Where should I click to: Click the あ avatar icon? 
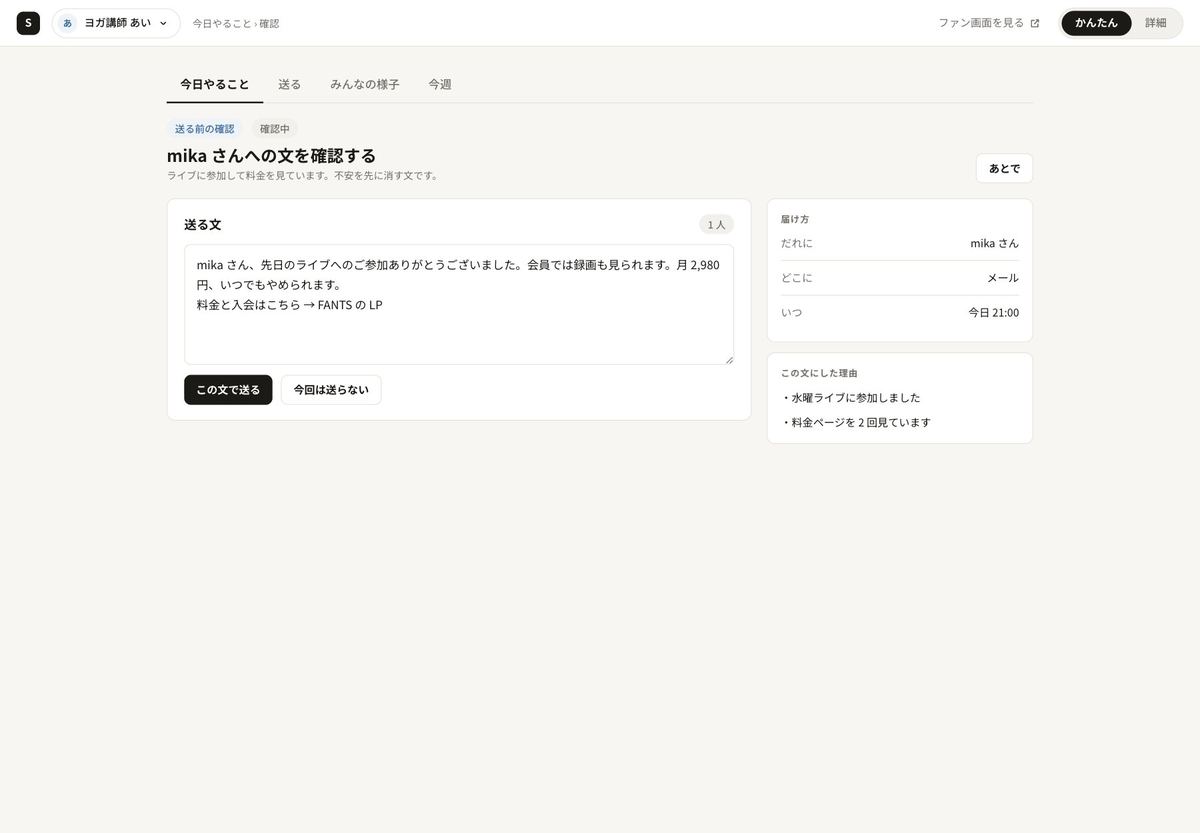pyautogui.click(x=67, y=23)
